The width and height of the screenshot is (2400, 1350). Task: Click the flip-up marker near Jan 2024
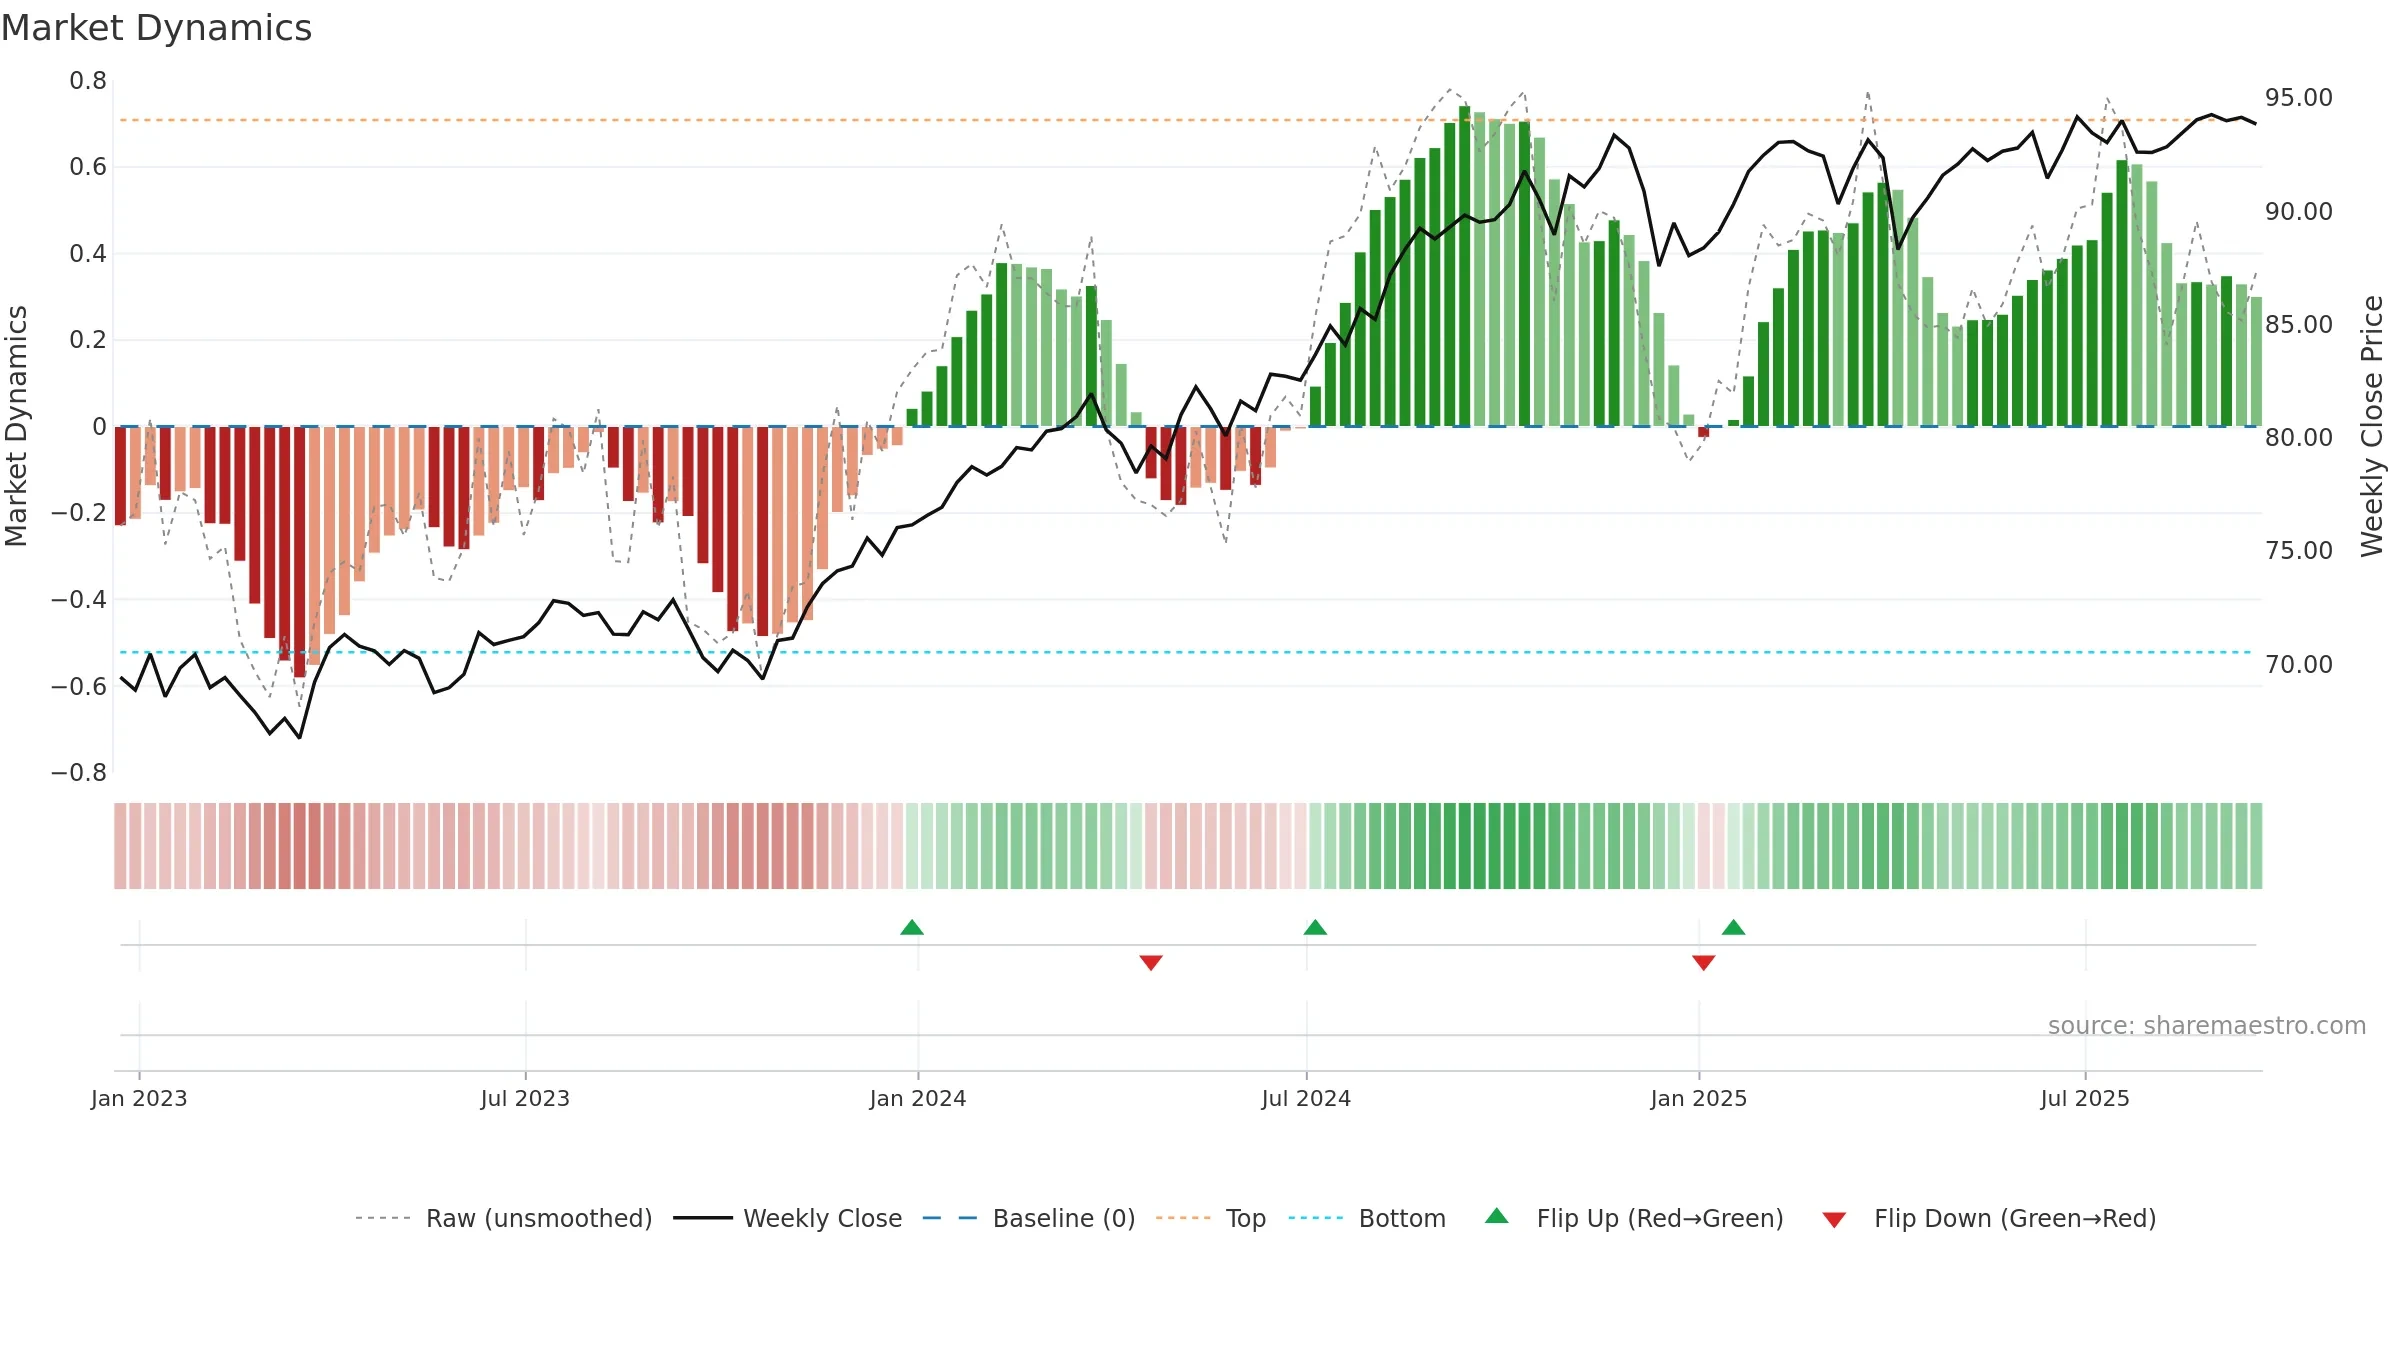coord(912,927)
